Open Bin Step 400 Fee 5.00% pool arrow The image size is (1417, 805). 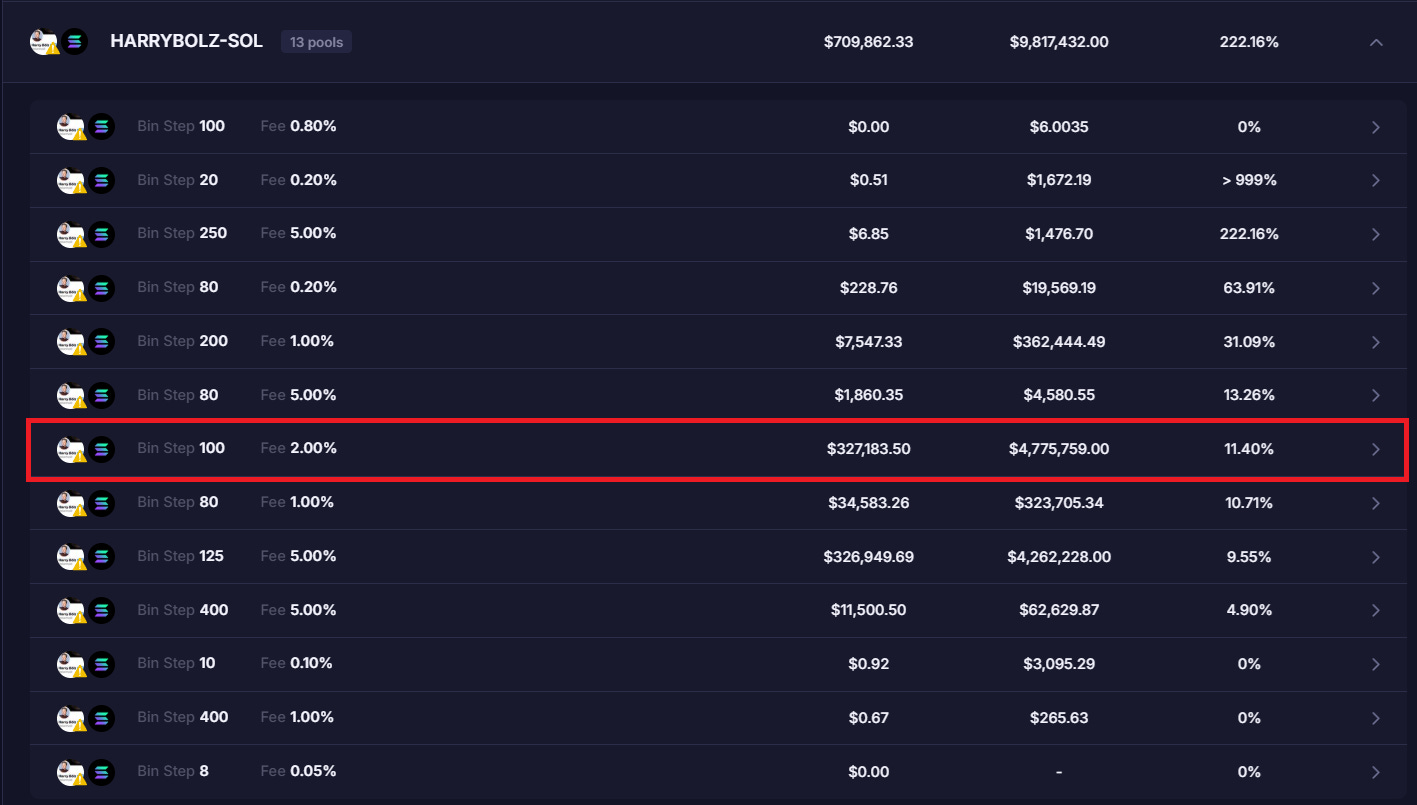(1376, 611)
